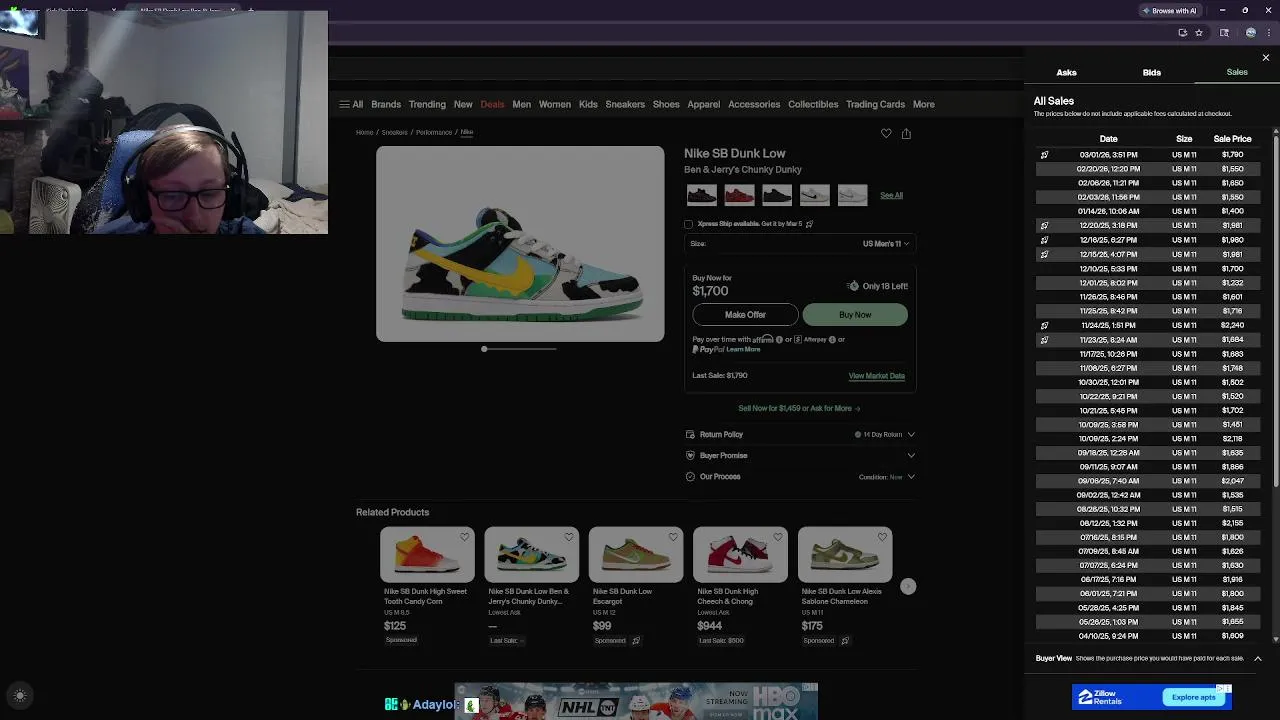This screenshot has height=720, width=1280.
Task: Favorite the Ben & Jerry's related card
Action: [x=569, y=537]
